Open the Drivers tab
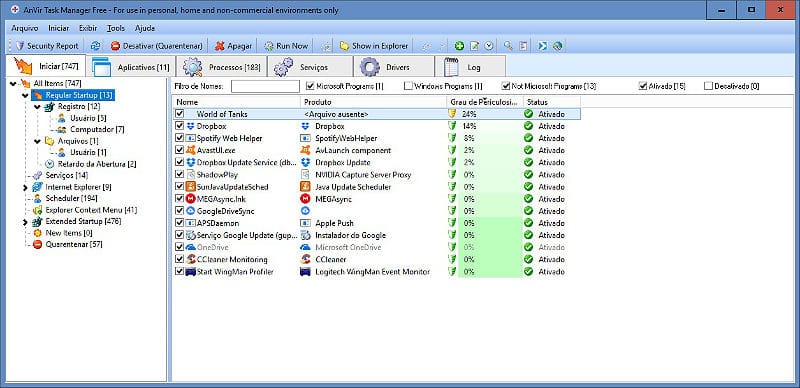Screen dimensions: 800x388 393,67
